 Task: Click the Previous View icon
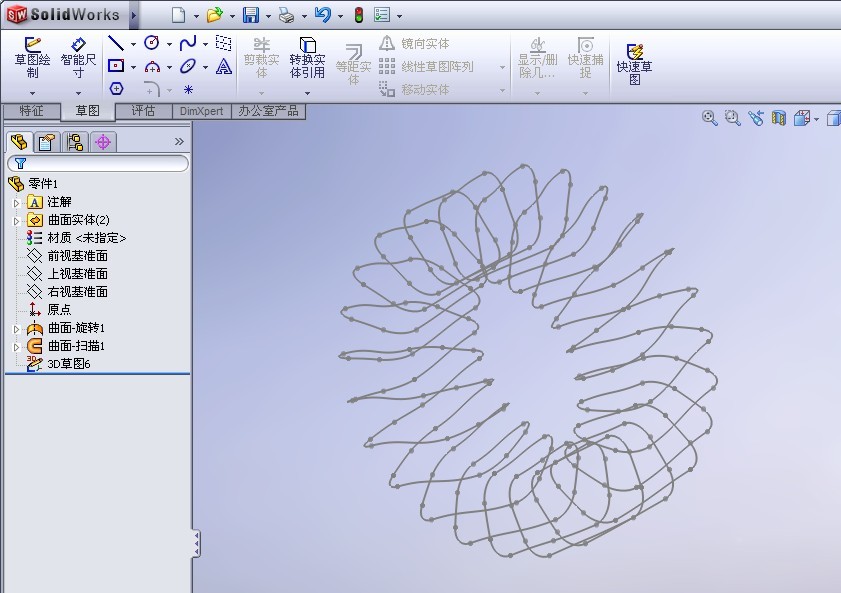point(756,118)
